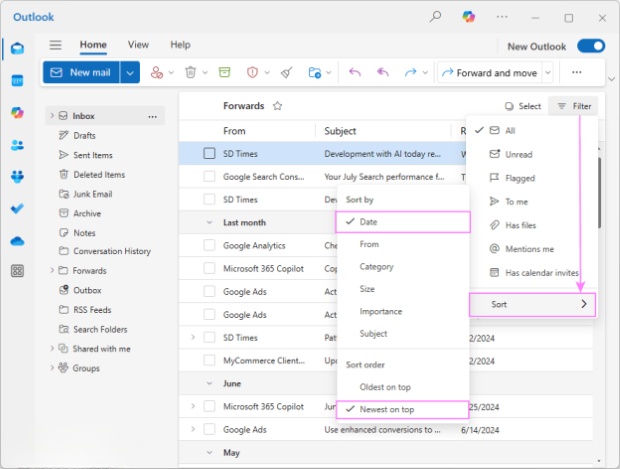Check the Google Search Console message checkbox
The width and height of the screenshot is (620, 469).
pyautogui.click(x=209, y=176)
